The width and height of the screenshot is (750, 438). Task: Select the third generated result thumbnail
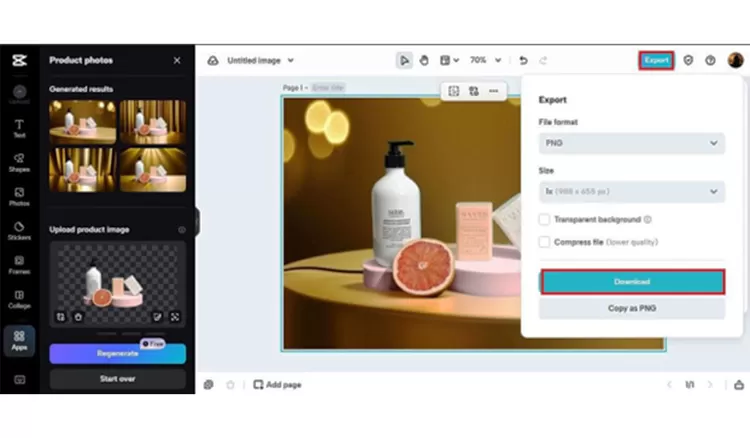pyautogui.click(x=82, y=170)
